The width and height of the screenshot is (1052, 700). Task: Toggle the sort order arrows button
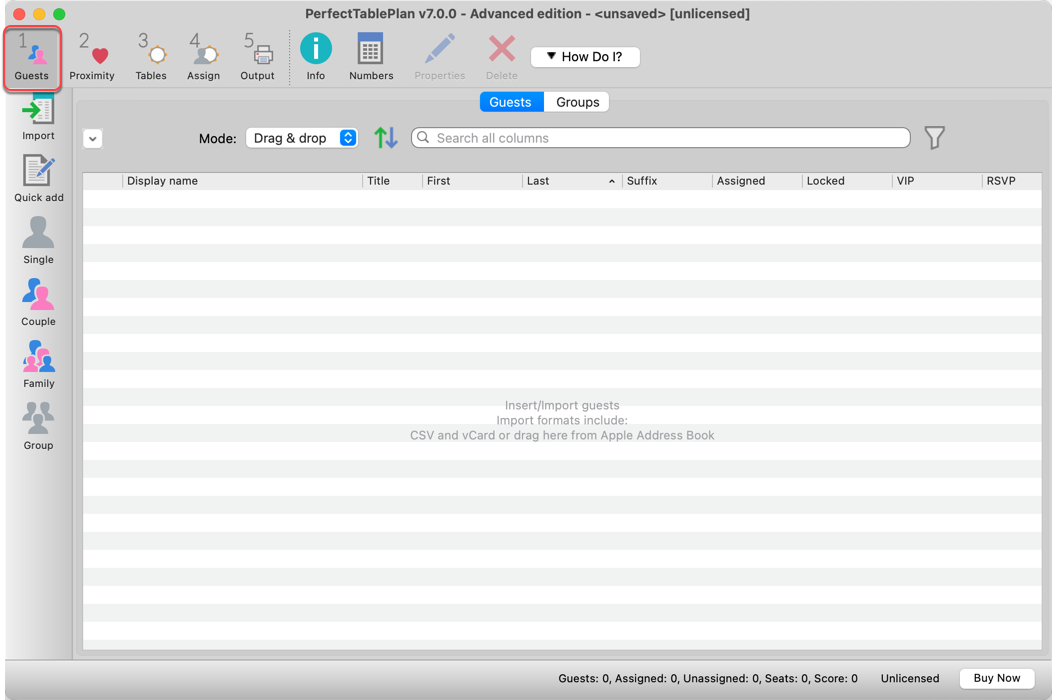386,138
